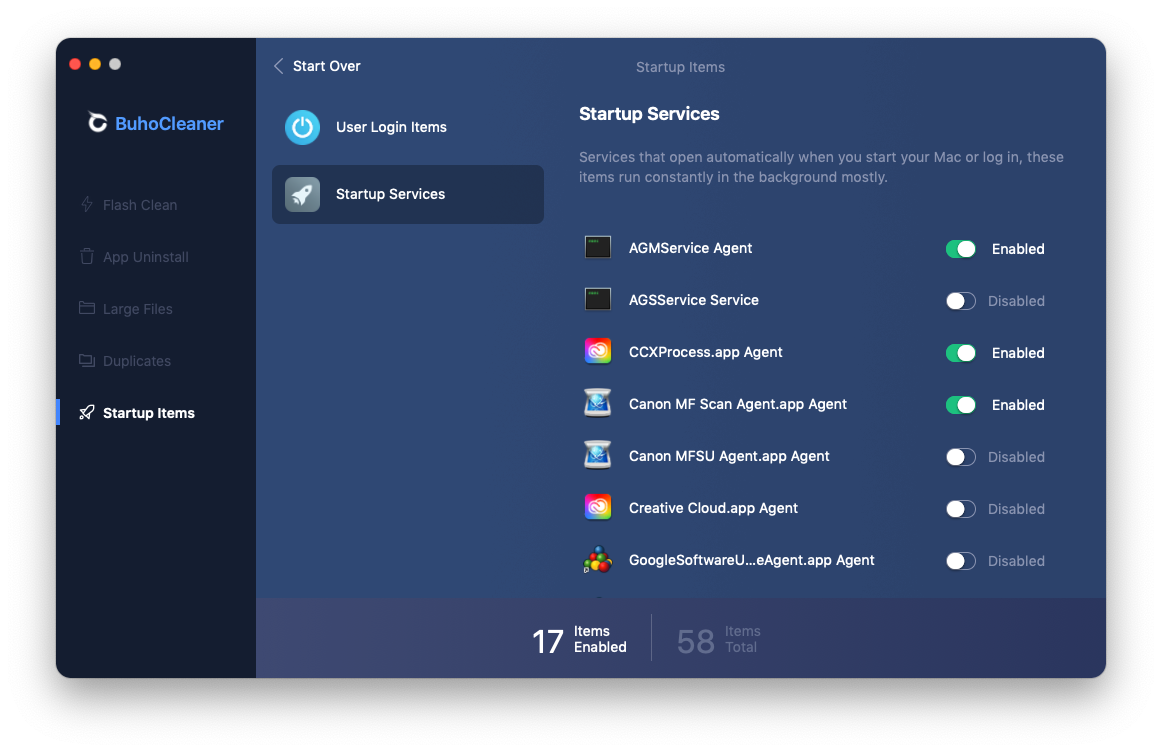Click the User Login Items power icon
This screenshot has height=752, width=1162.
tap(302, 127)
